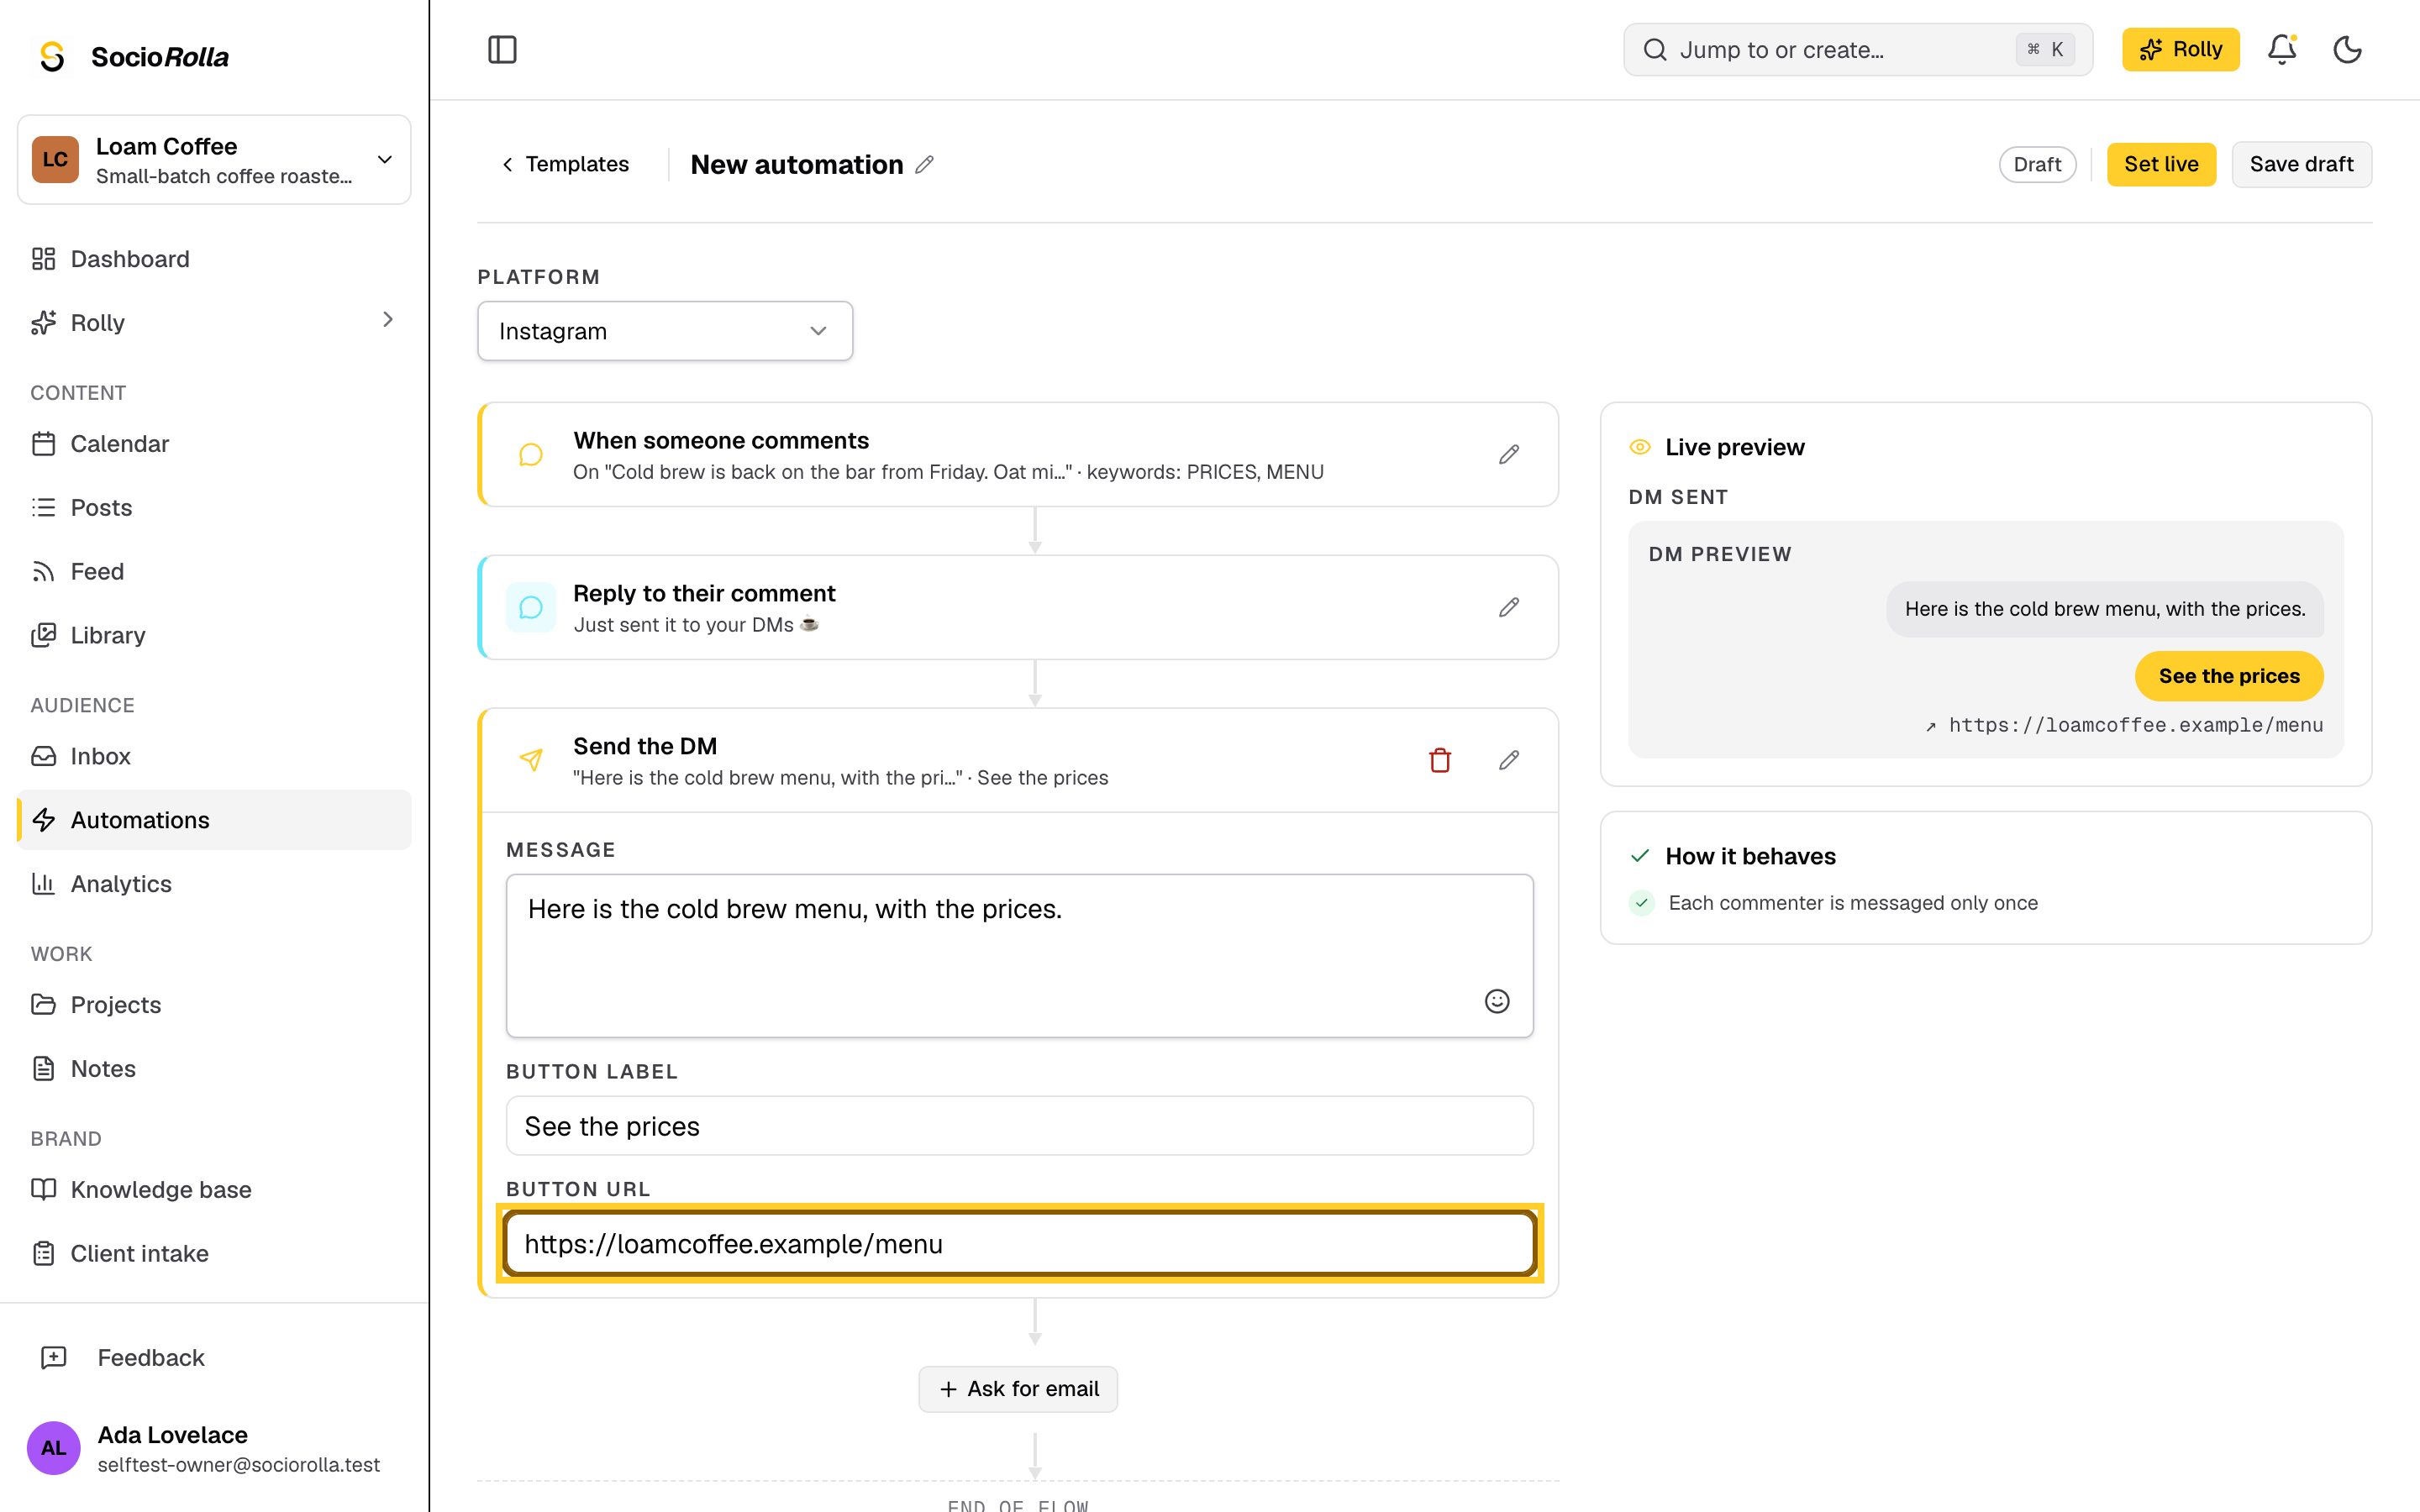This screenshot has height=1512, width=2420.
Task: Click the reply step chat icon
Action: pyautogui.click(x=531, y=608)
